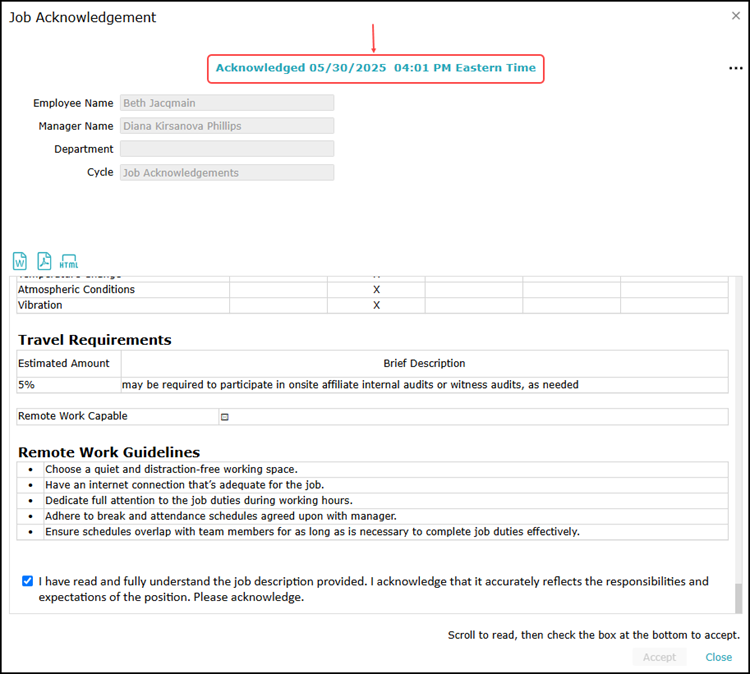Click the Vibration row label
Viewport: 750px width, 674px height.
(x=40, y=305)
